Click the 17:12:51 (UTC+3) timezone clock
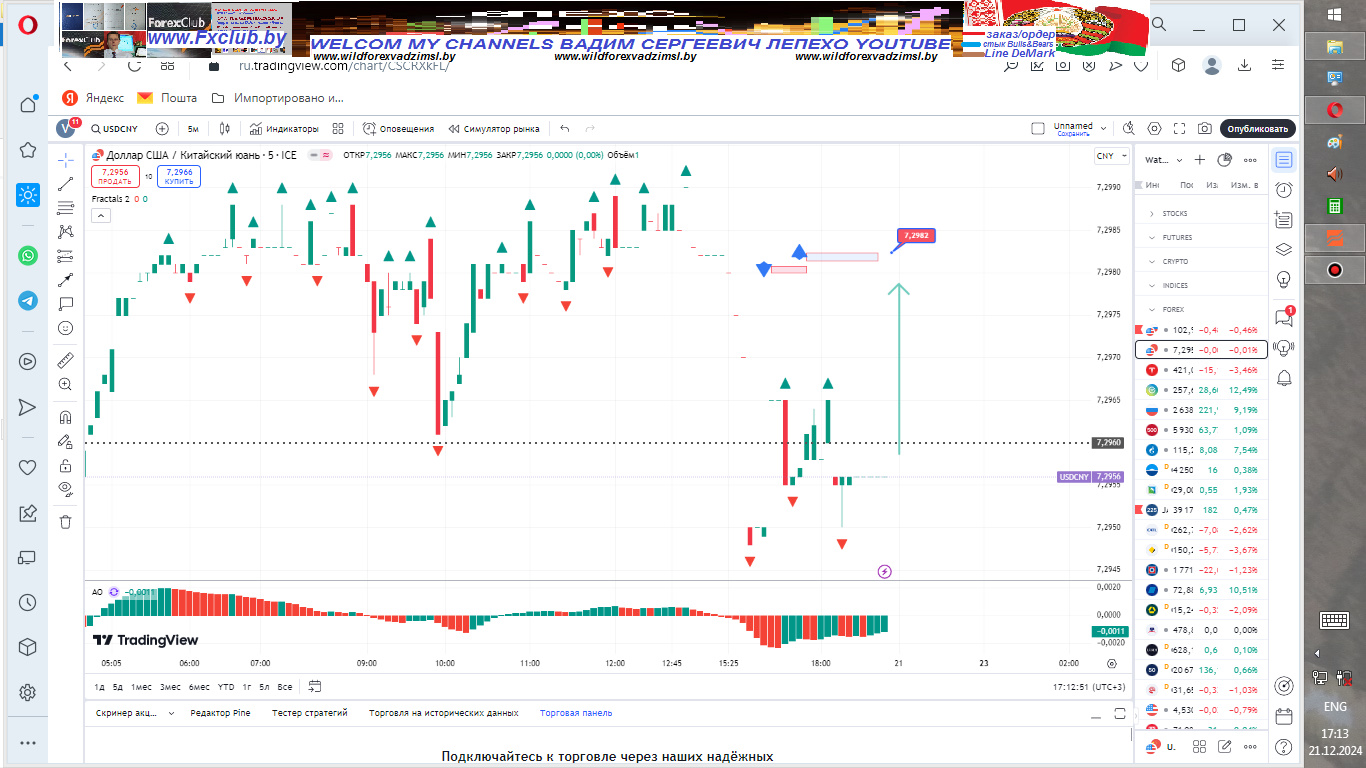This screenshot has height=768, width=1366. (x=1089, y=687)
